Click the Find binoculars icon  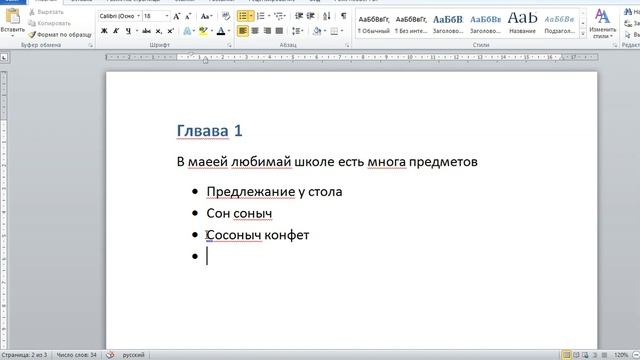point(628,12)
